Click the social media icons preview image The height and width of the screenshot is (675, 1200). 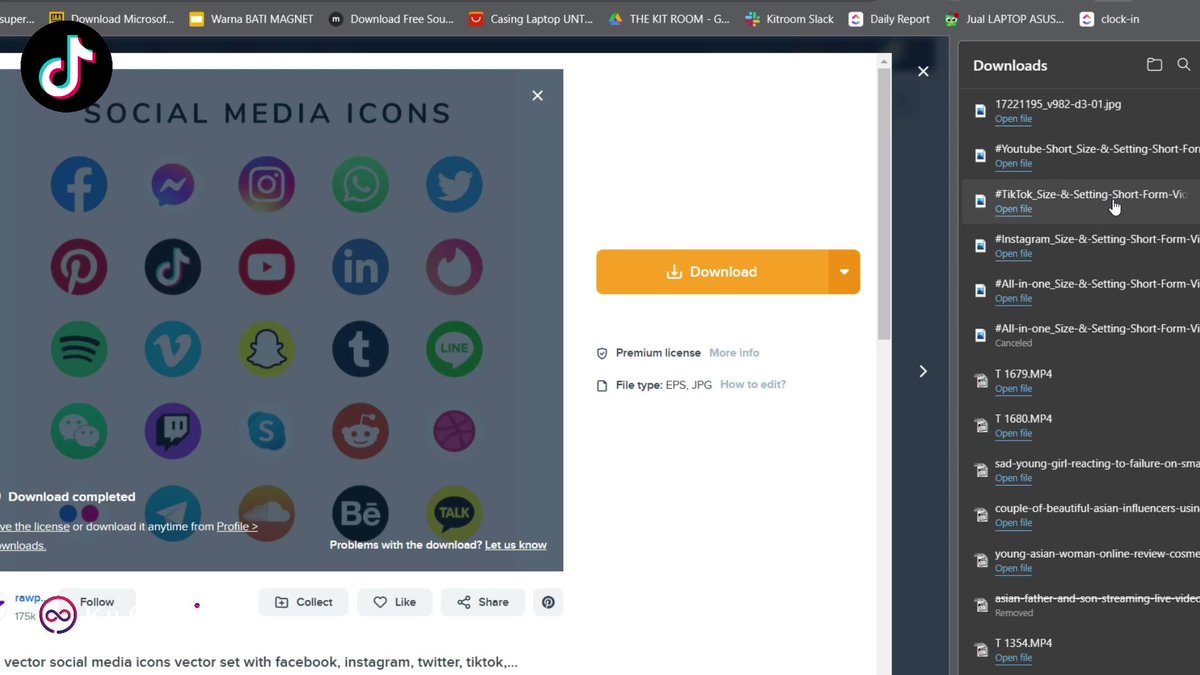[281, 320]
